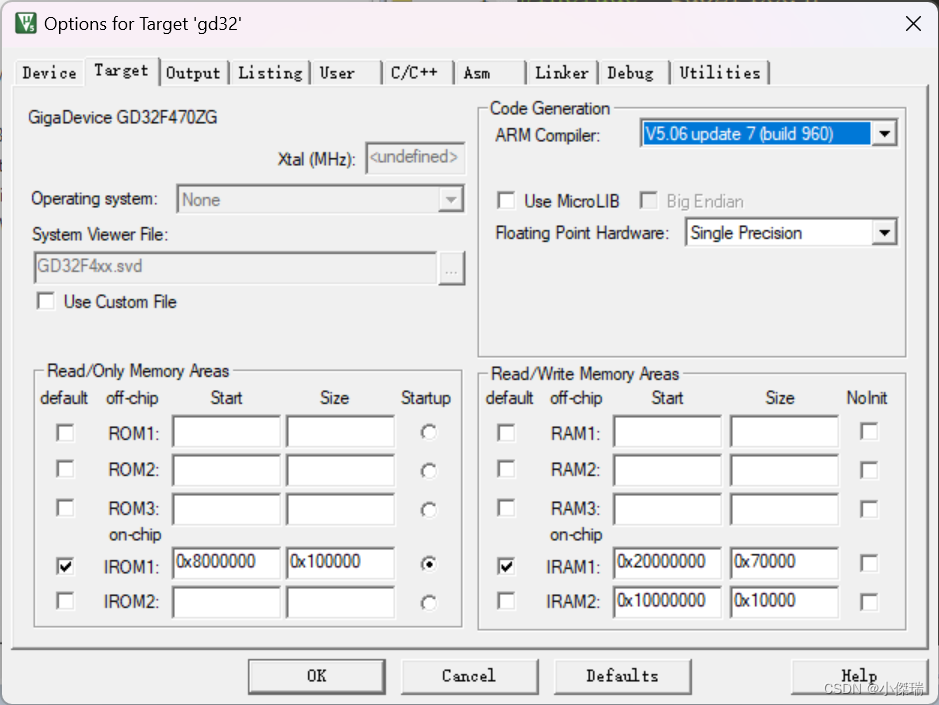Enable NoInit for IRAM1
Viewport: 939px width, 705px height.
tap(869, 563)
